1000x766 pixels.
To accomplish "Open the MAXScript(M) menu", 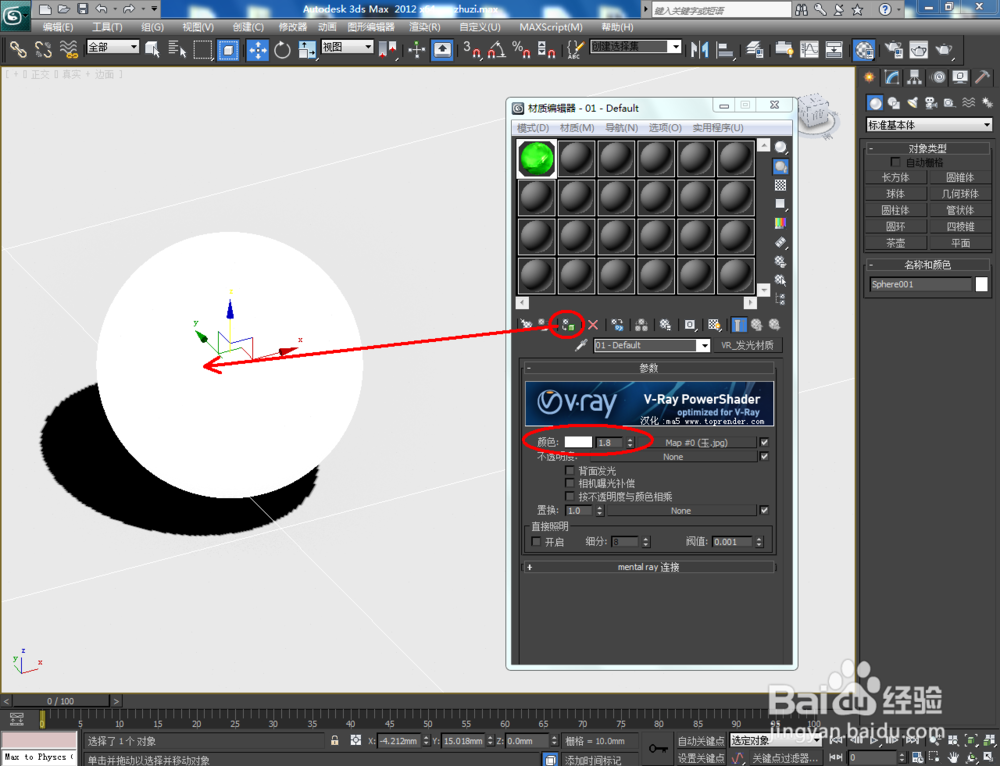I will pyautogui.click(x=551, y=27).
